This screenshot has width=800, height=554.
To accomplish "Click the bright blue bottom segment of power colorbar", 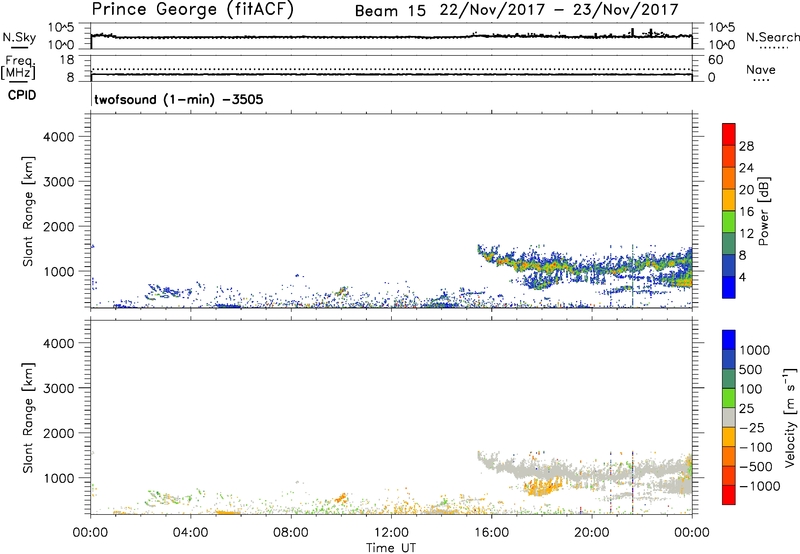I will 729,287.
